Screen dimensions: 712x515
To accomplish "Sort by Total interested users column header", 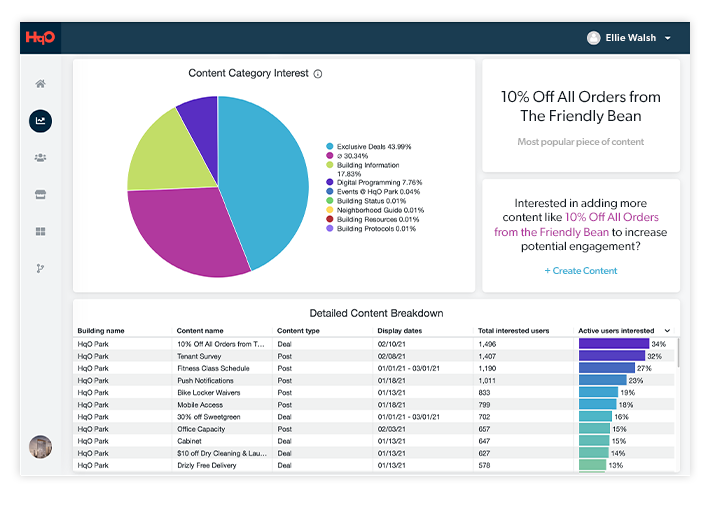I will coord(514,331).
